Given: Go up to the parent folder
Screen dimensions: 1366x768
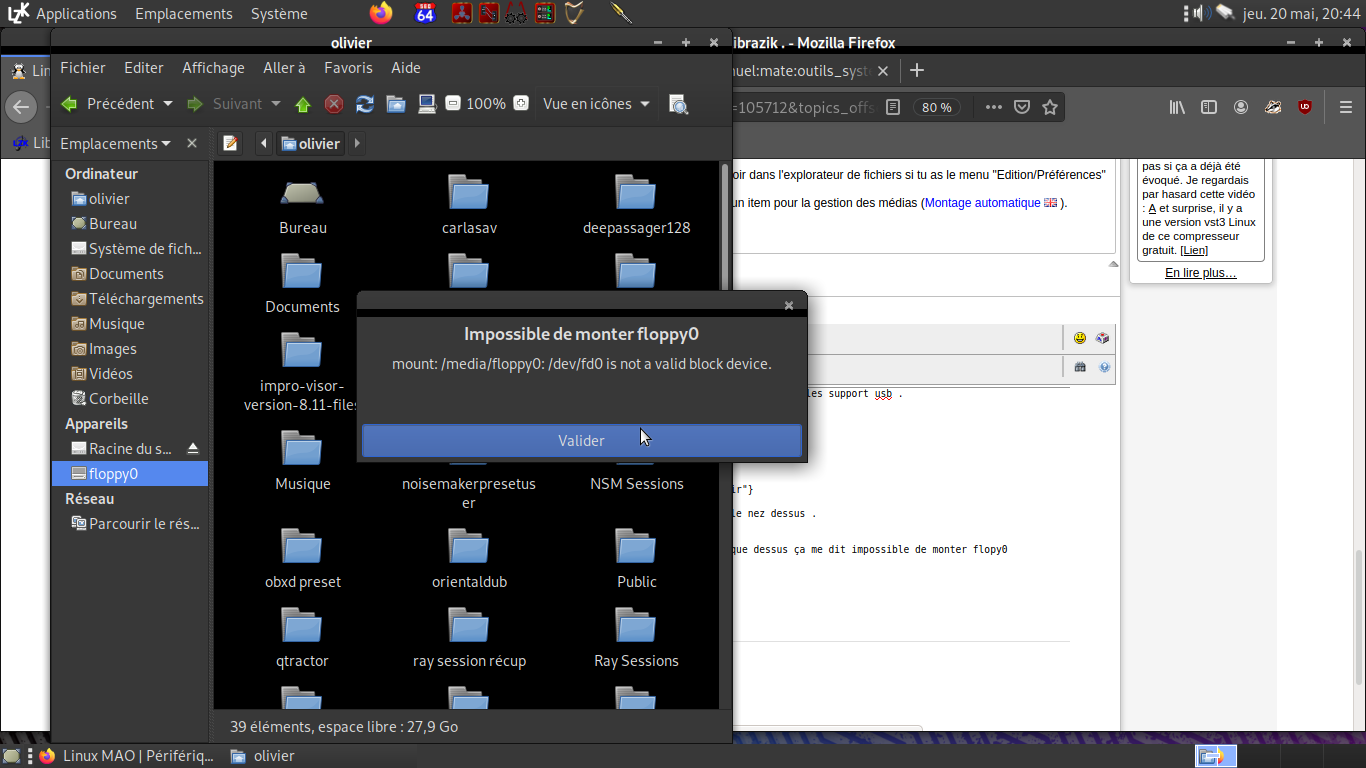Looking at the screenshot, I should coord(303,104).
